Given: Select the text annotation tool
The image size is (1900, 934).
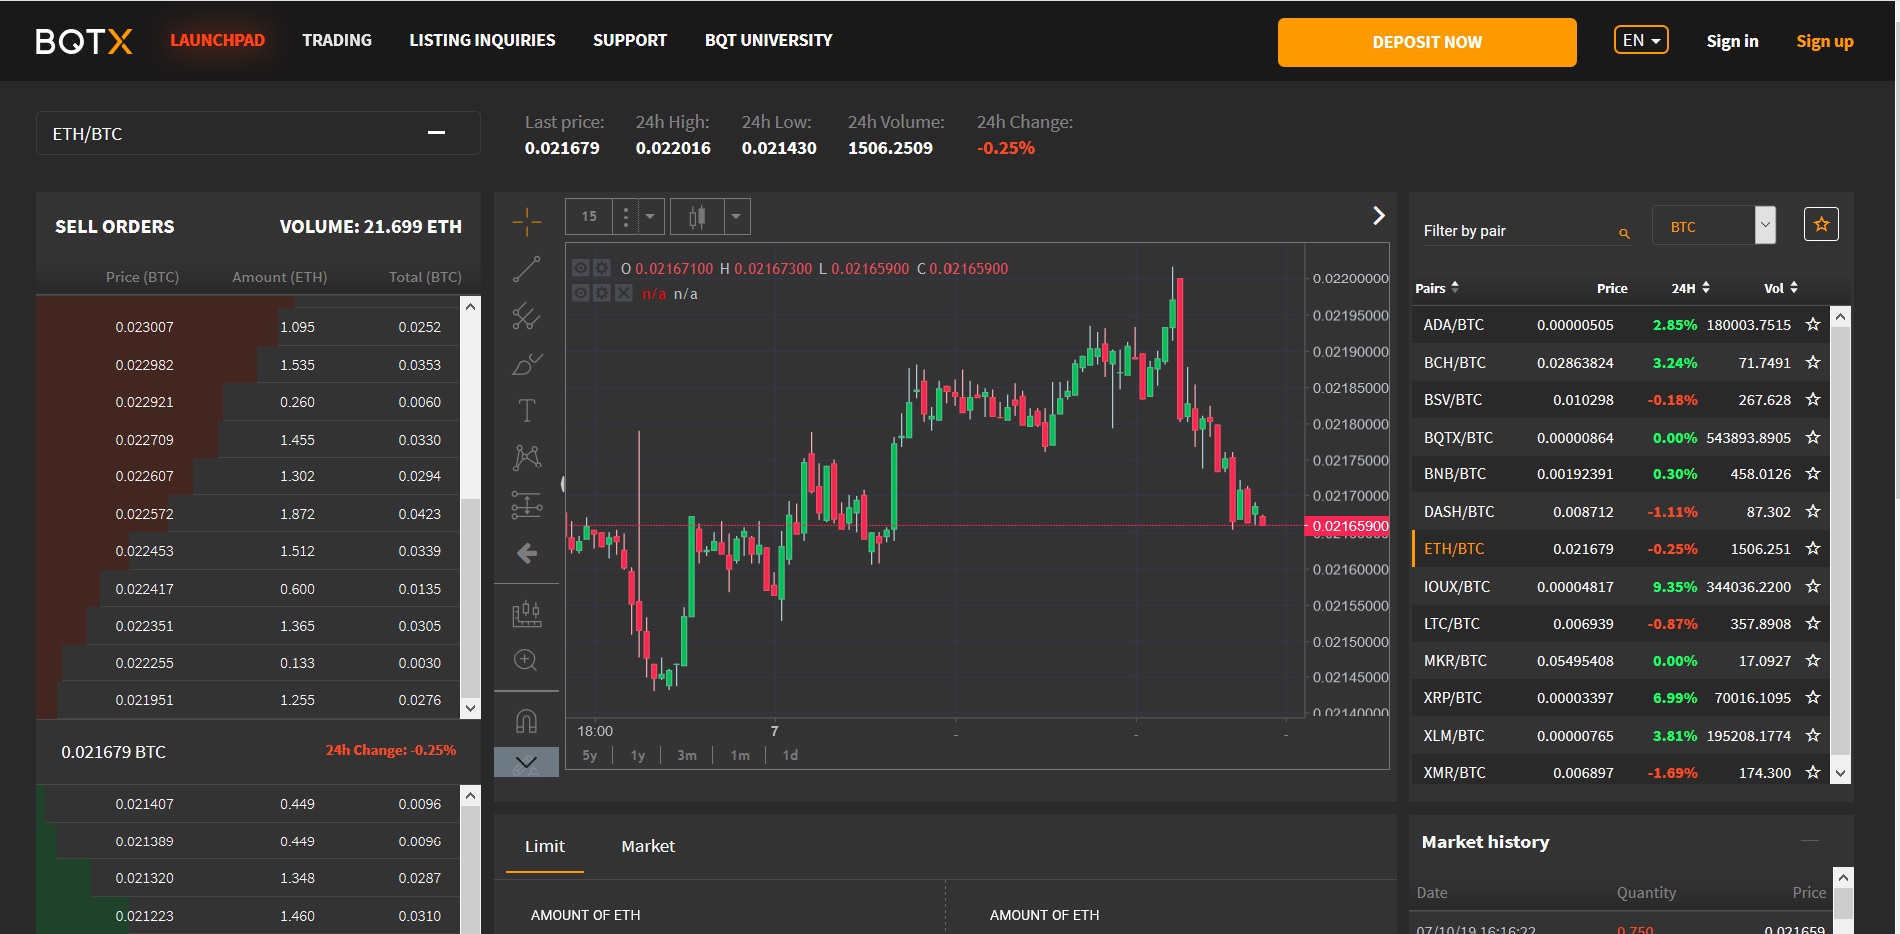Looking at the screenshot, I should pyautogui.click(x=527, y=410).
